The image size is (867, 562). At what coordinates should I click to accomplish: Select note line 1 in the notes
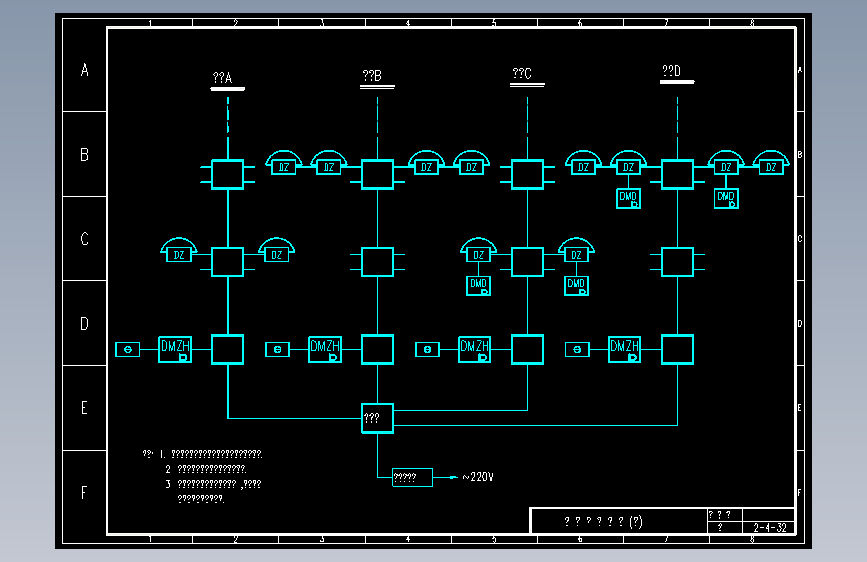click(x=211, y=454)
